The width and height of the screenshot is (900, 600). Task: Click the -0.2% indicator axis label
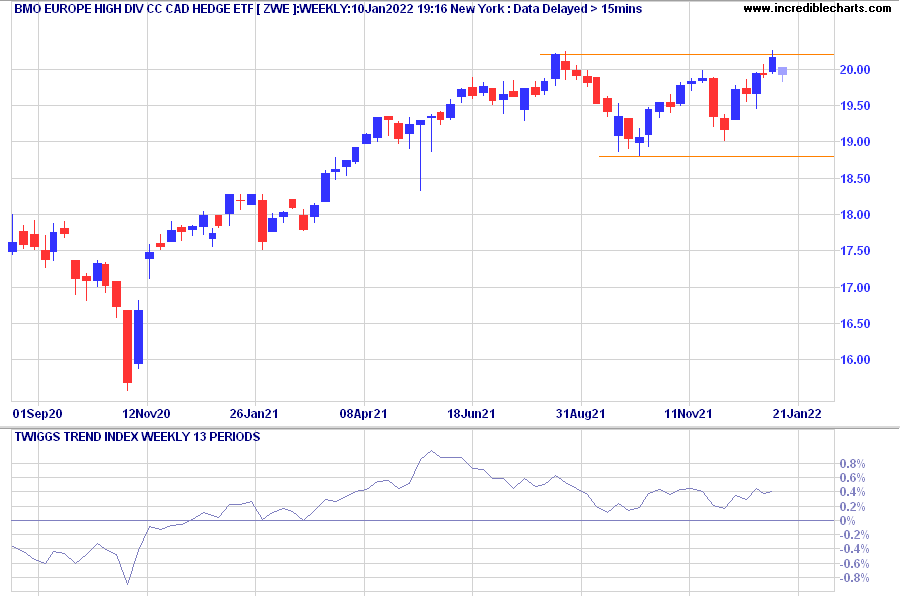point(854,535)
